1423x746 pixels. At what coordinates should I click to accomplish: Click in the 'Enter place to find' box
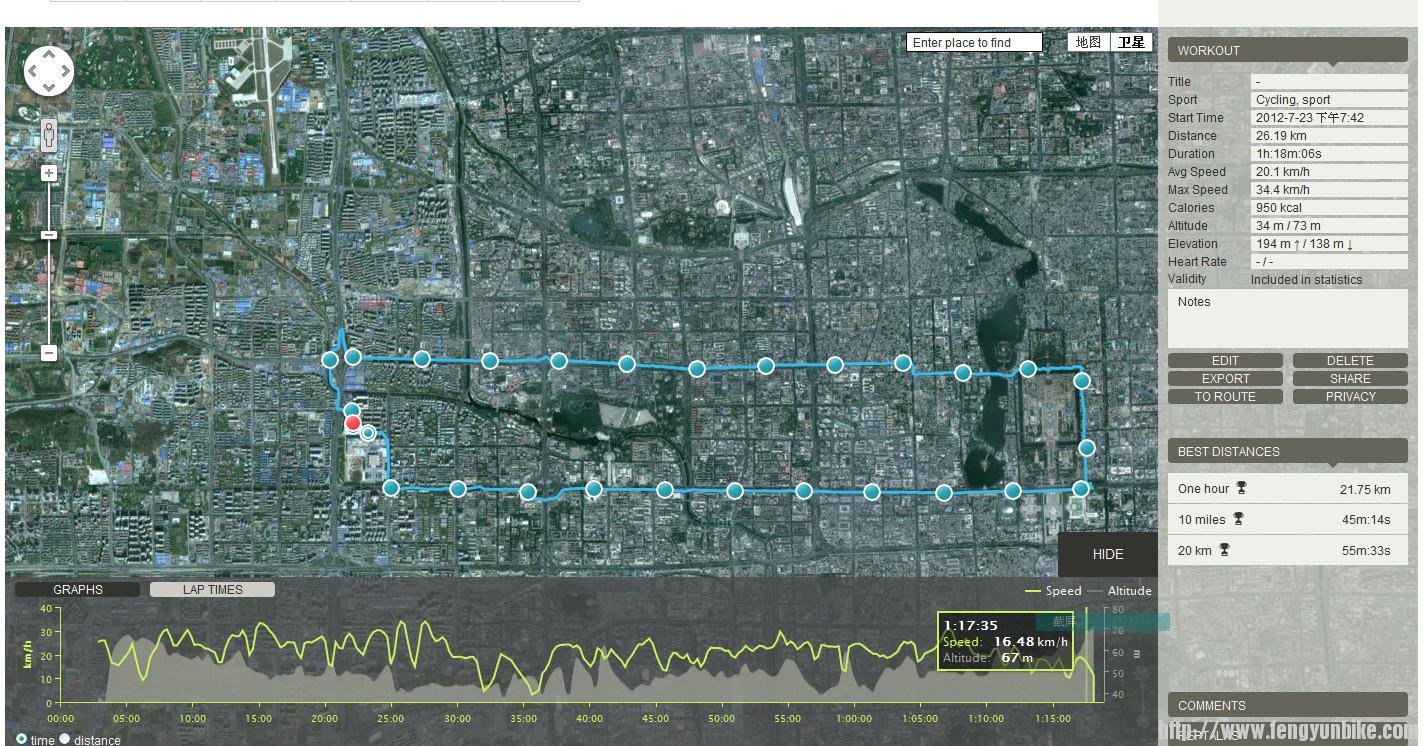click(973, 42)
